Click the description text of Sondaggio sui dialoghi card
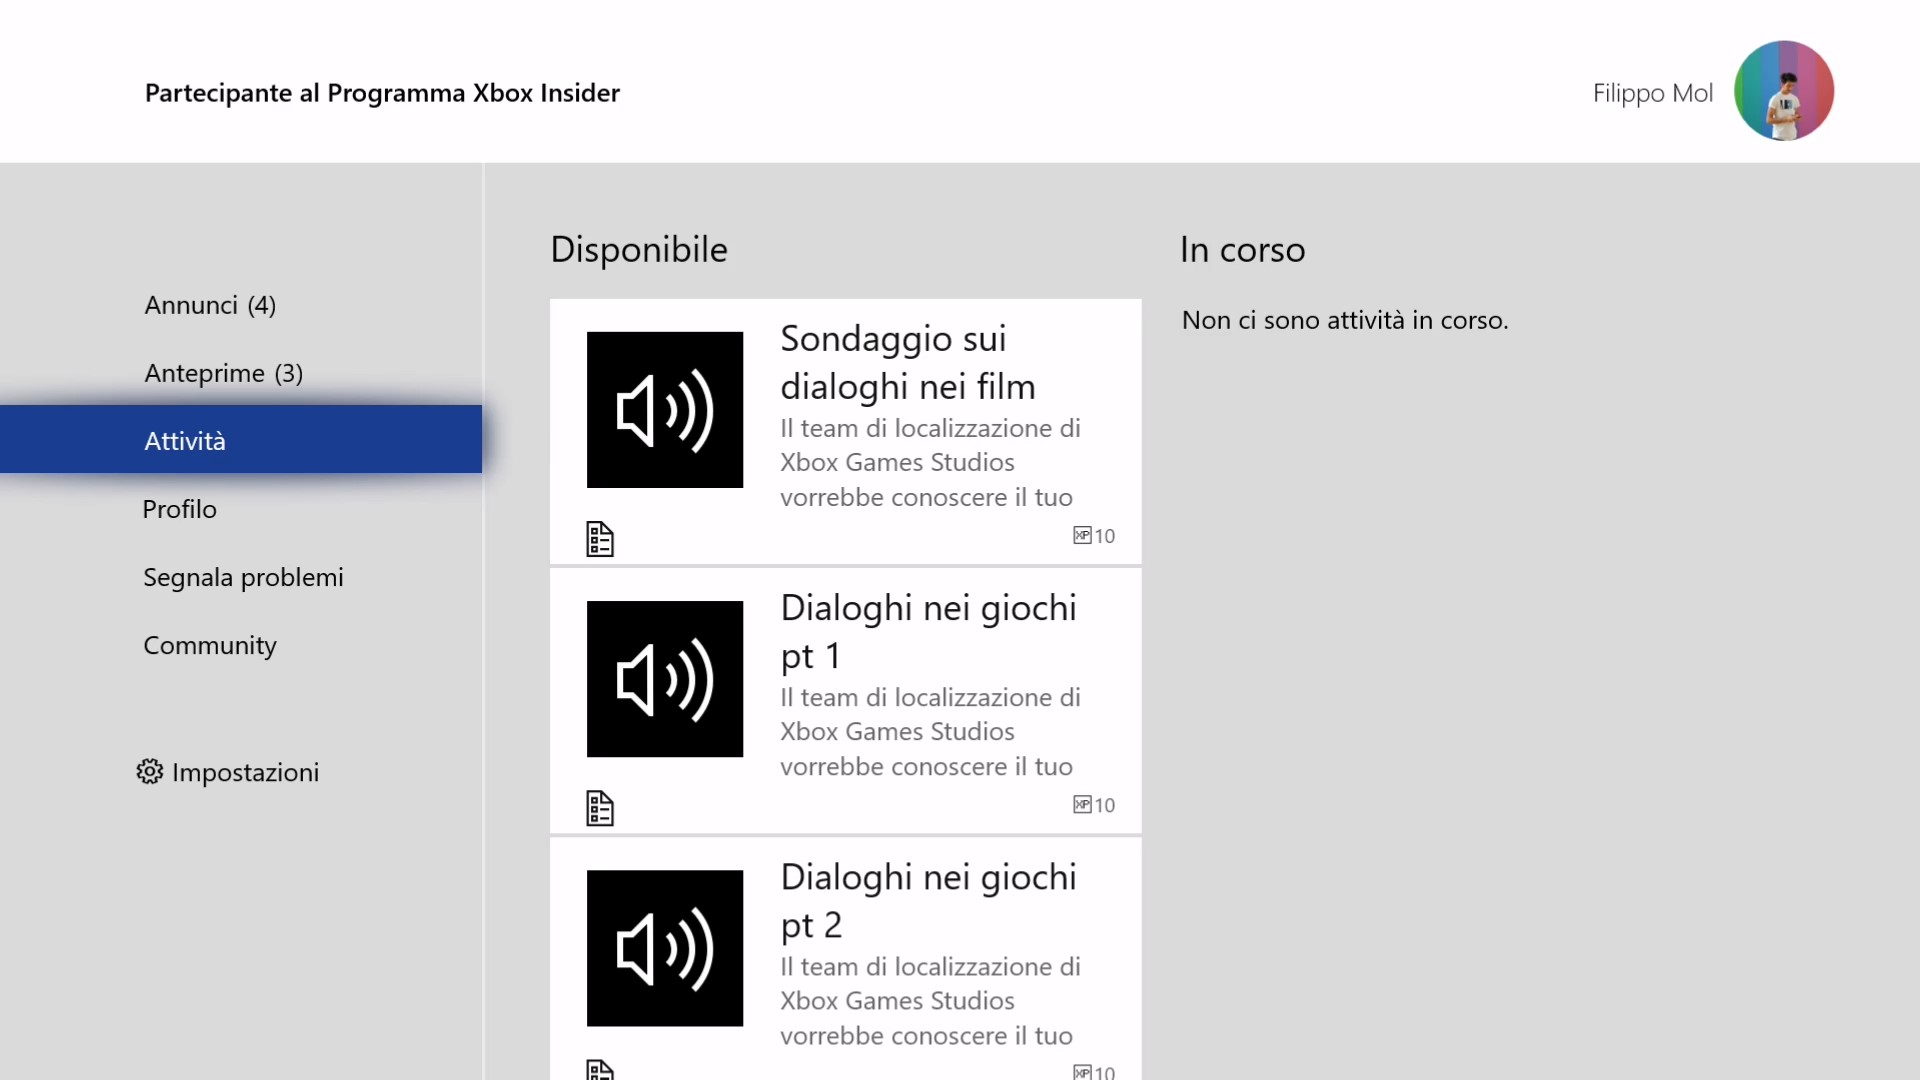This screenshot has width=1920, height=1080. (930, 462)
